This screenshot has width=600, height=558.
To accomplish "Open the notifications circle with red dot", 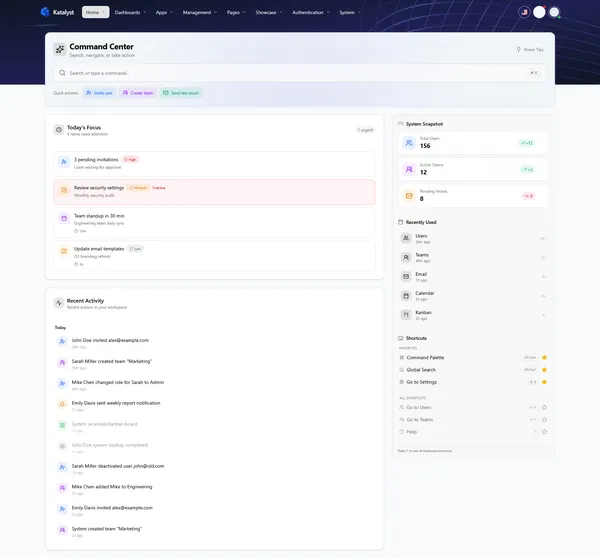I will (x=539, y=12).
